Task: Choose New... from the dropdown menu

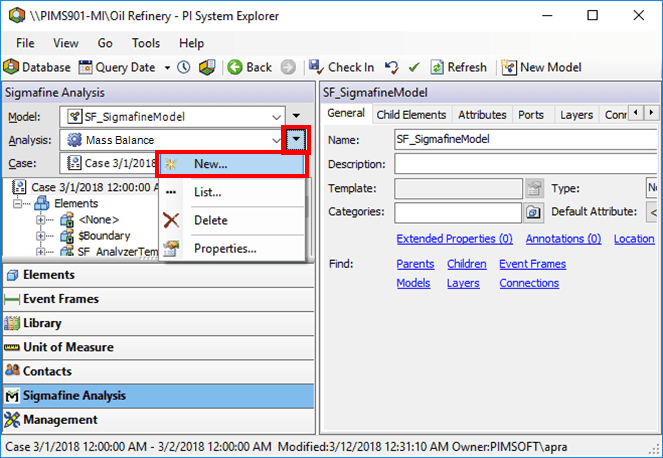Action: pyautogui.click(x=232, y=164)
